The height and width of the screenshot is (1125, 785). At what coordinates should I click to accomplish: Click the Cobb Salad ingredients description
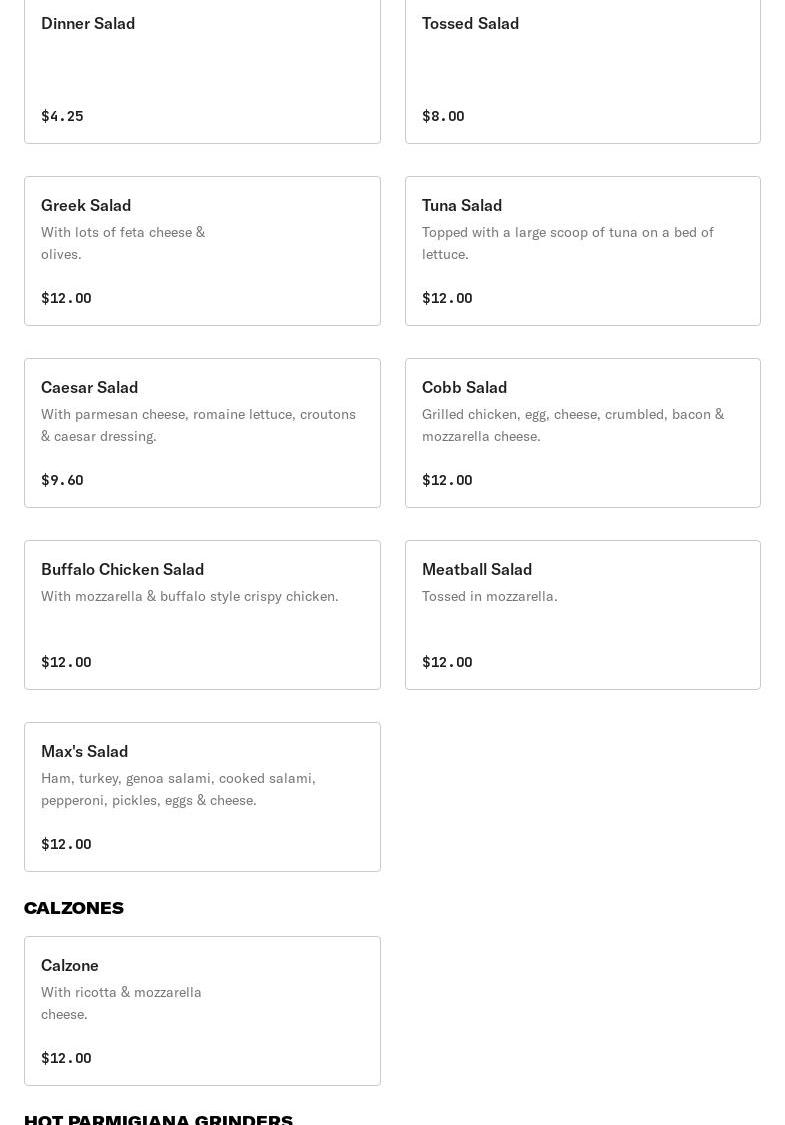coord(573,425)
